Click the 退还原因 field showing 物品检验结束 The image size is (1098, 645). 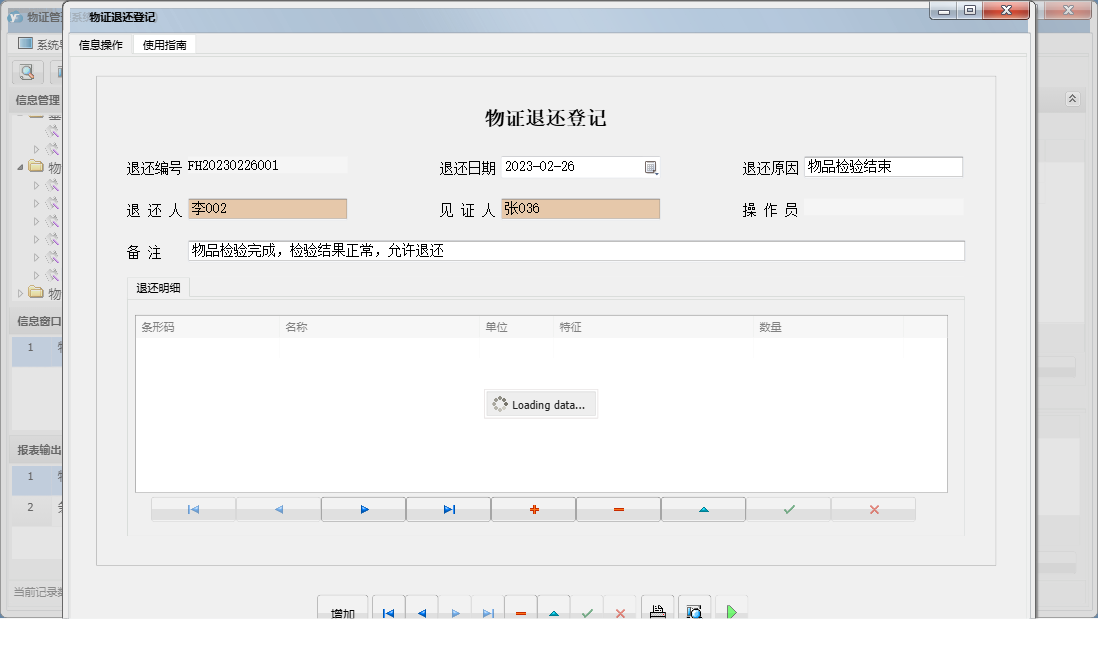coord(884,167)
